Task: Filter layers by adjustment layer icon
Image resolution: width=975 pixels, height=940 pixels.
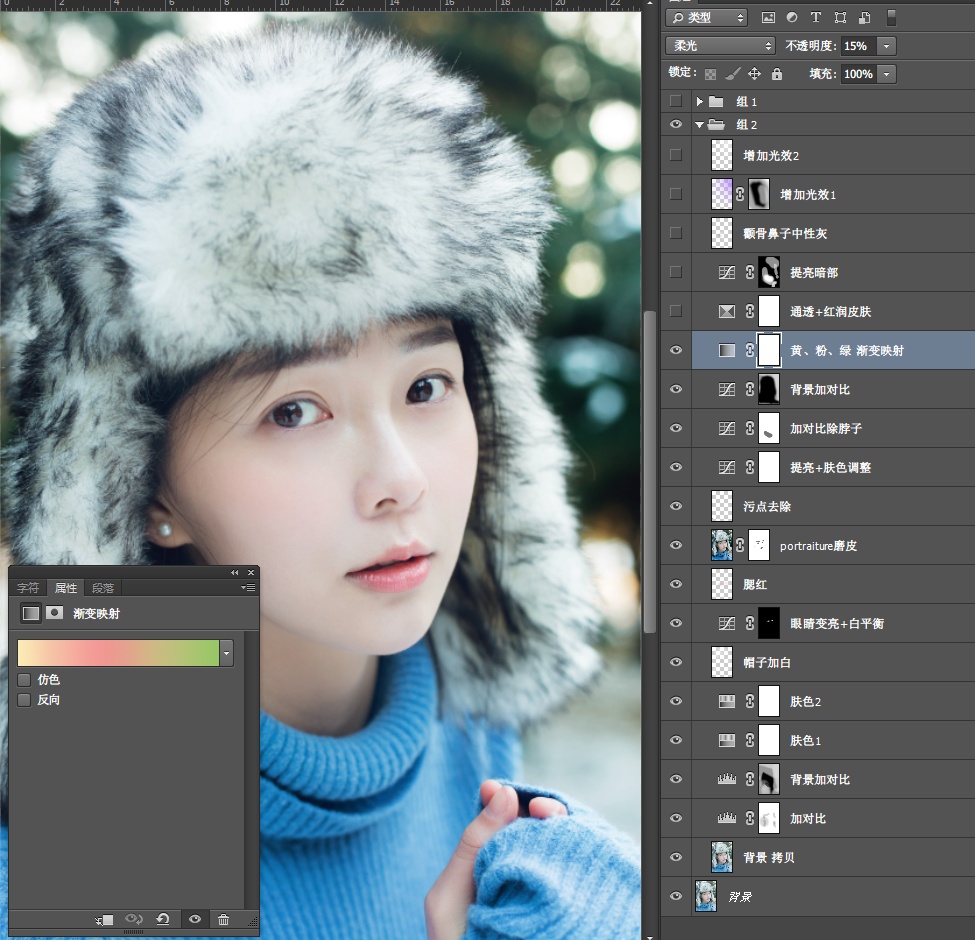Action: pos(792,17)
